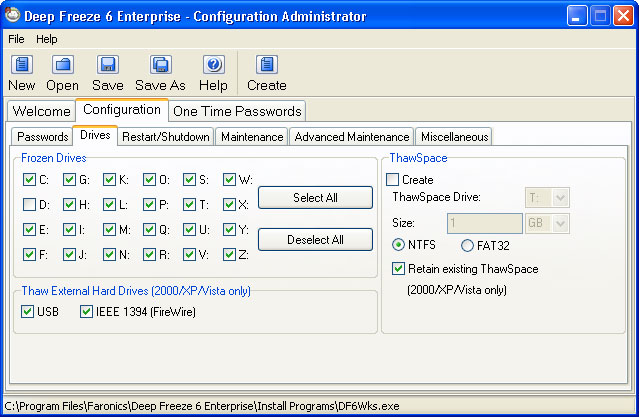639x417 pixels.
Task: Minimize the Configuration Administrator window
Action: pyautogui.click(x=577, y=16)
